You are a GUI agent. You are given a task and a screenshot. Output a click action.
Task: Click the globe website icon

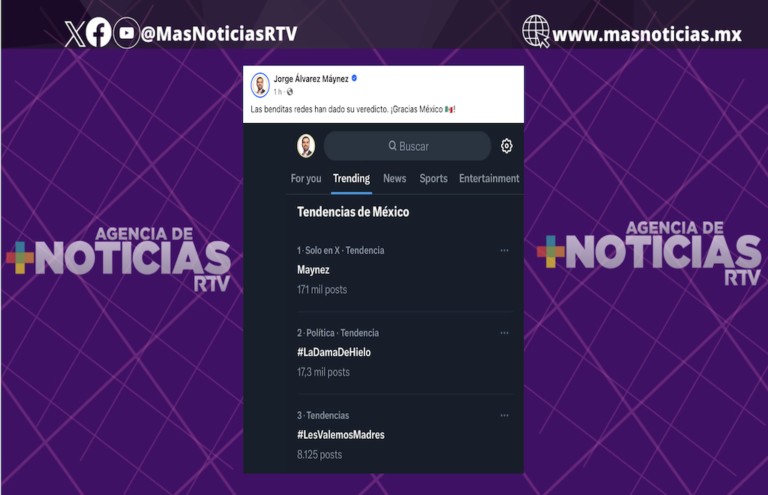pos(536,31)
